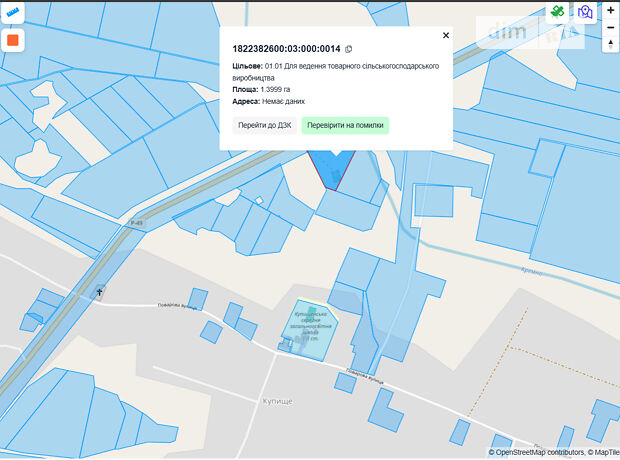Select the ruler measurement tool
The height and width of the screenshot is (460, 620).
[x=13, y=12]
